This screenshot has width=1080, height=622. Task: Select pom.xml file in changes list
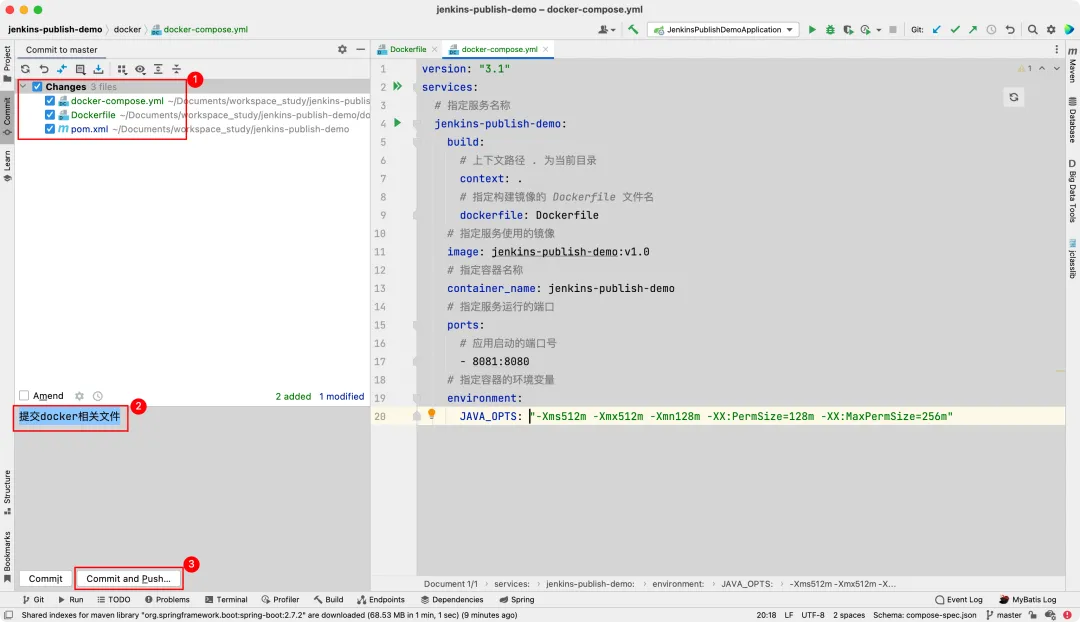click(x=90, y=129)
